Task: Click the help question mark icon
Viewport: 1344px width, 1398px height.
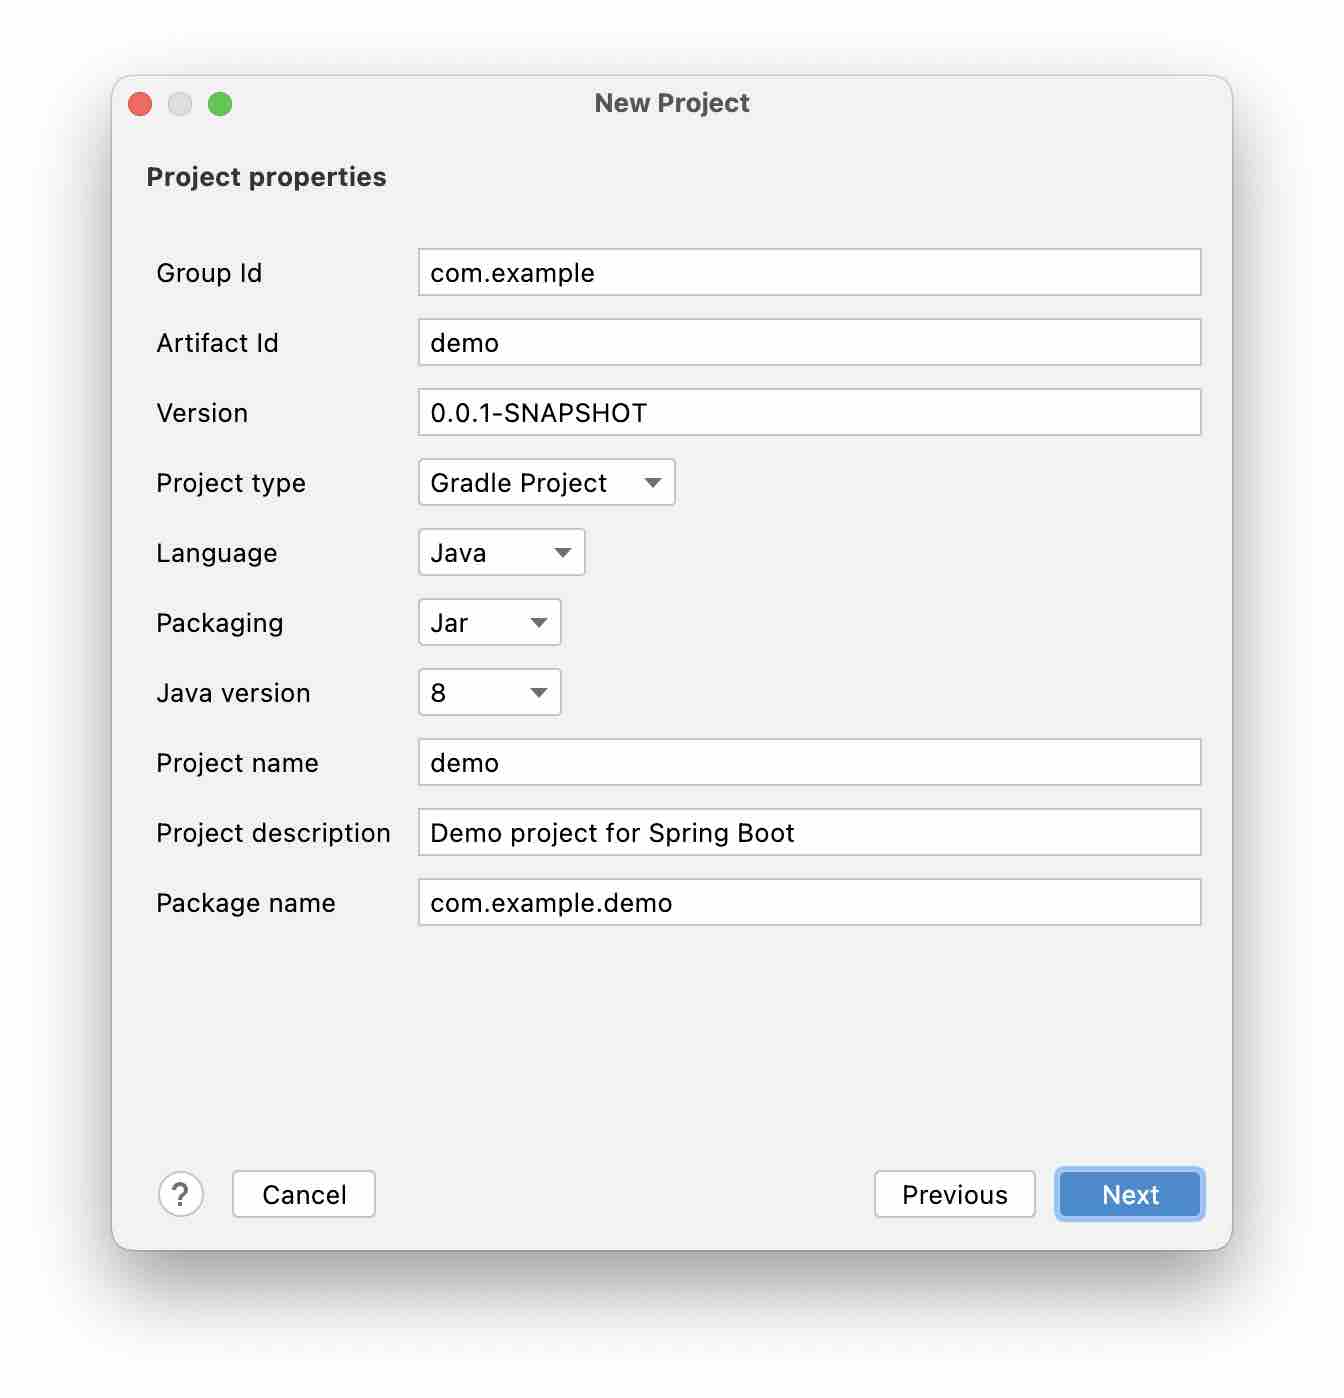Action: 181,1194
